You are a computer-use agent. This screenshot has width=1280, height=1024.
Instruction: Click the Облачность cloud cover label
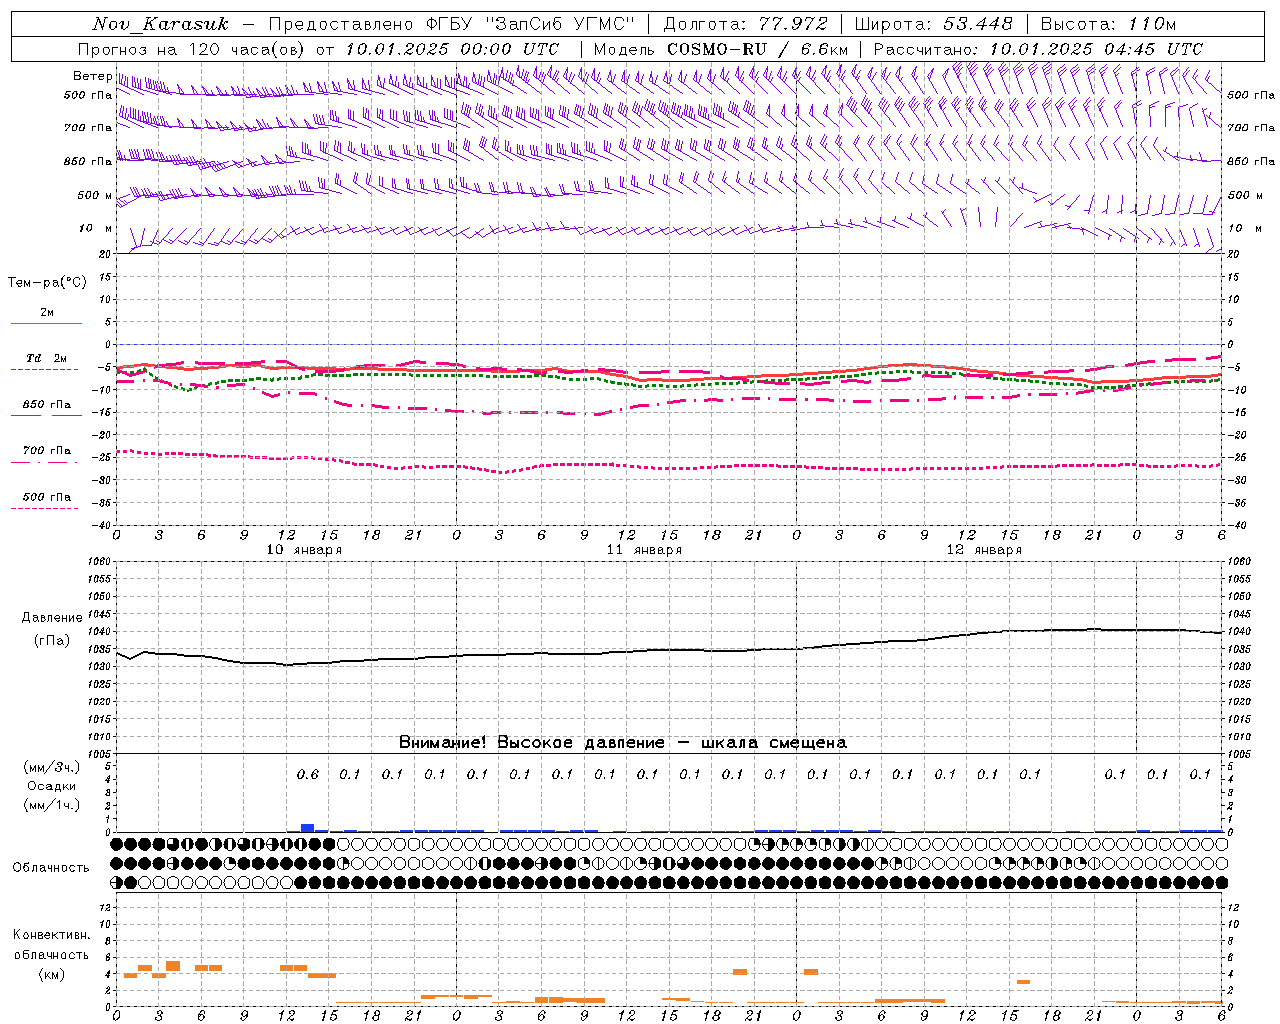click(51, 868)
